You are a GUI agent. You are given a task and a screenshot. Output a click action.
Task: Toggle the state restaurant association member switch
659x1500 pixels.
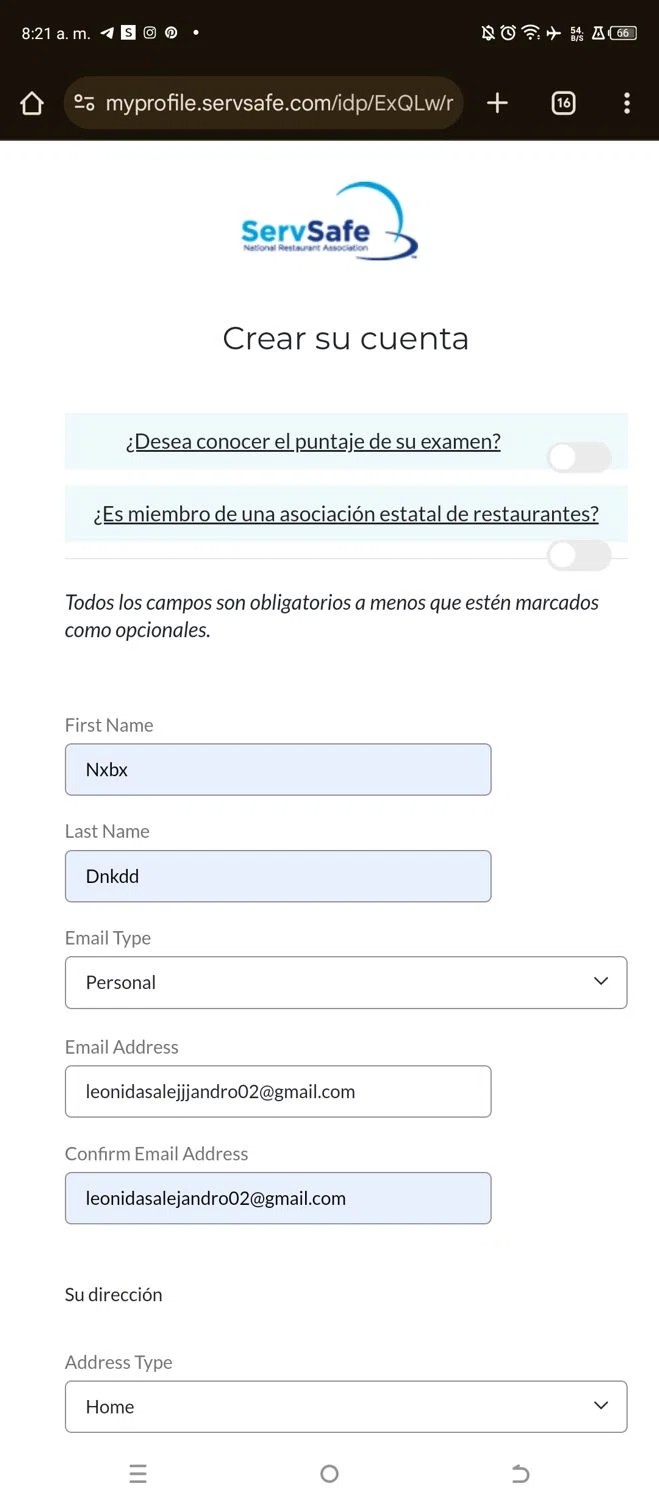tap(579, 555)
